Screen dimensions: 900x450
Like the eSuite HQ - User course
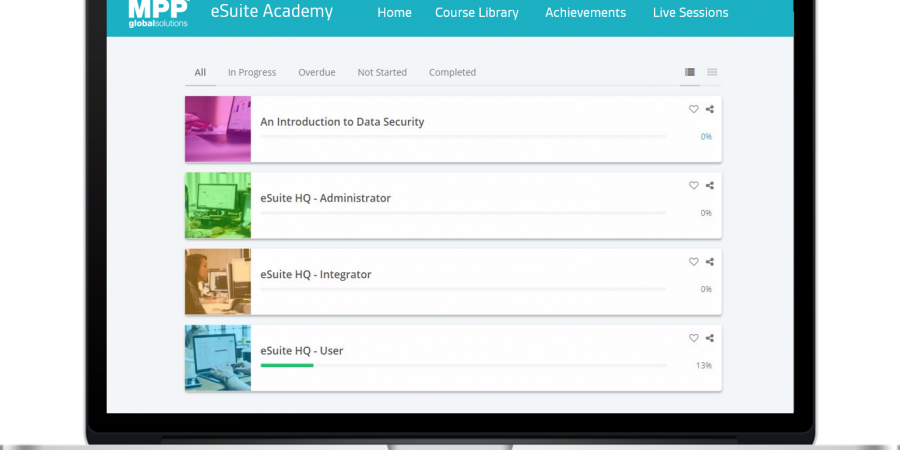[x=693, y=338]
